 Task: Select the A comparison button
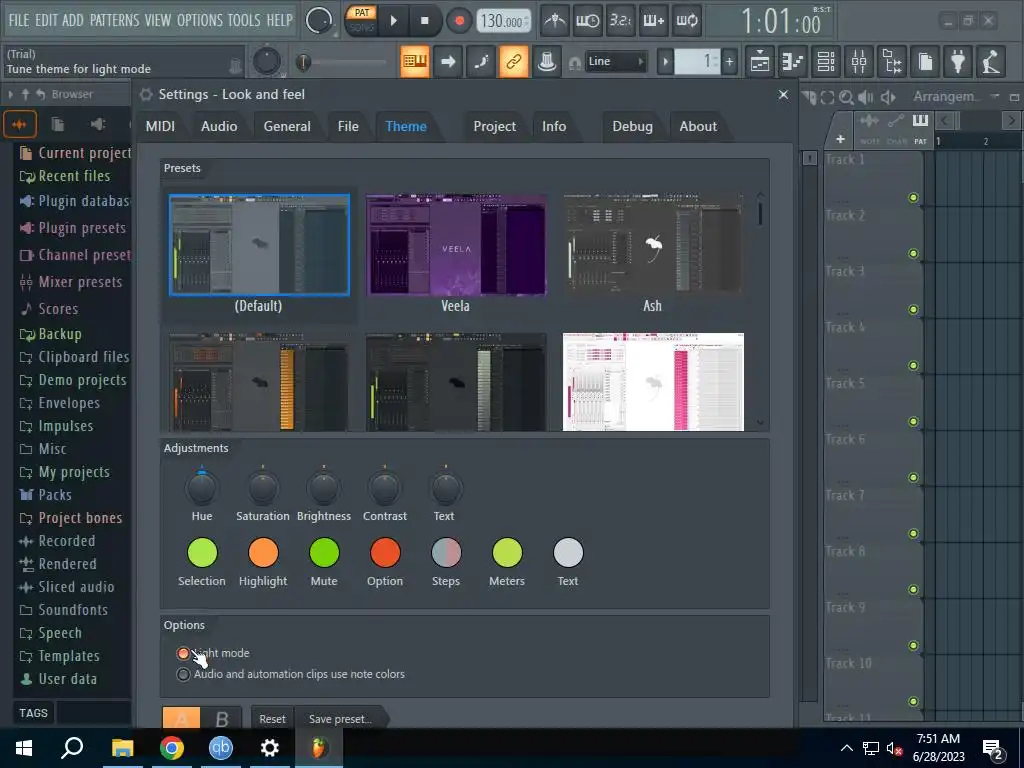coord(182,719)
